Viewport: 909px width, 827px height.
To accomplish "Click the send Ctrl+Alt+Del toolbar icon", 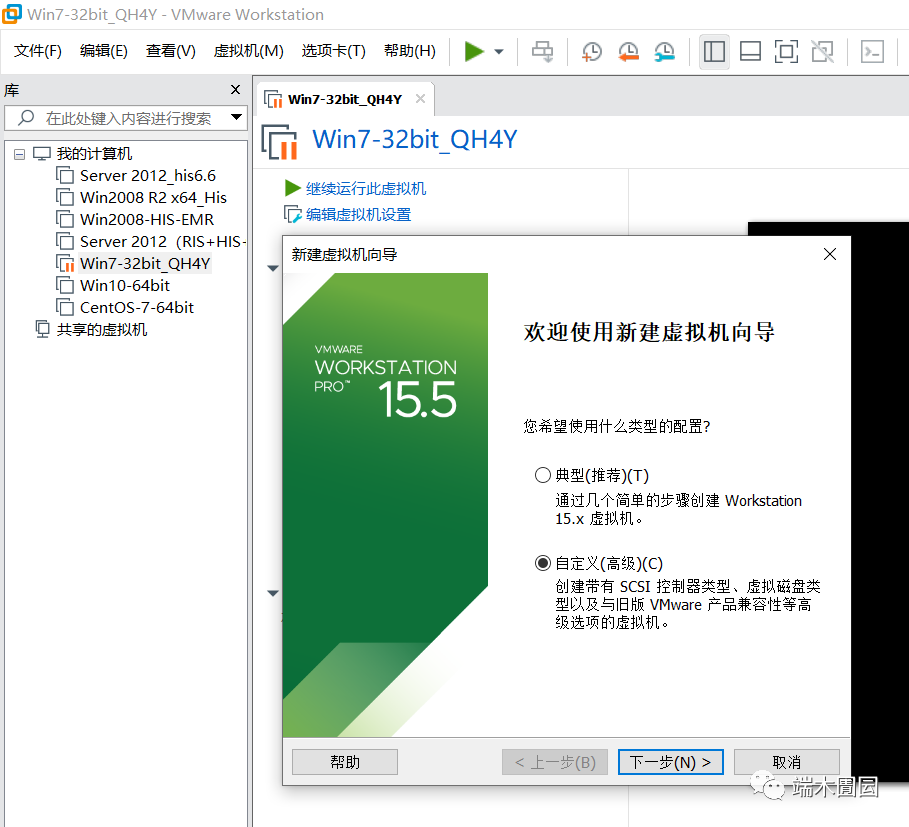I will (x=543, y=52).
